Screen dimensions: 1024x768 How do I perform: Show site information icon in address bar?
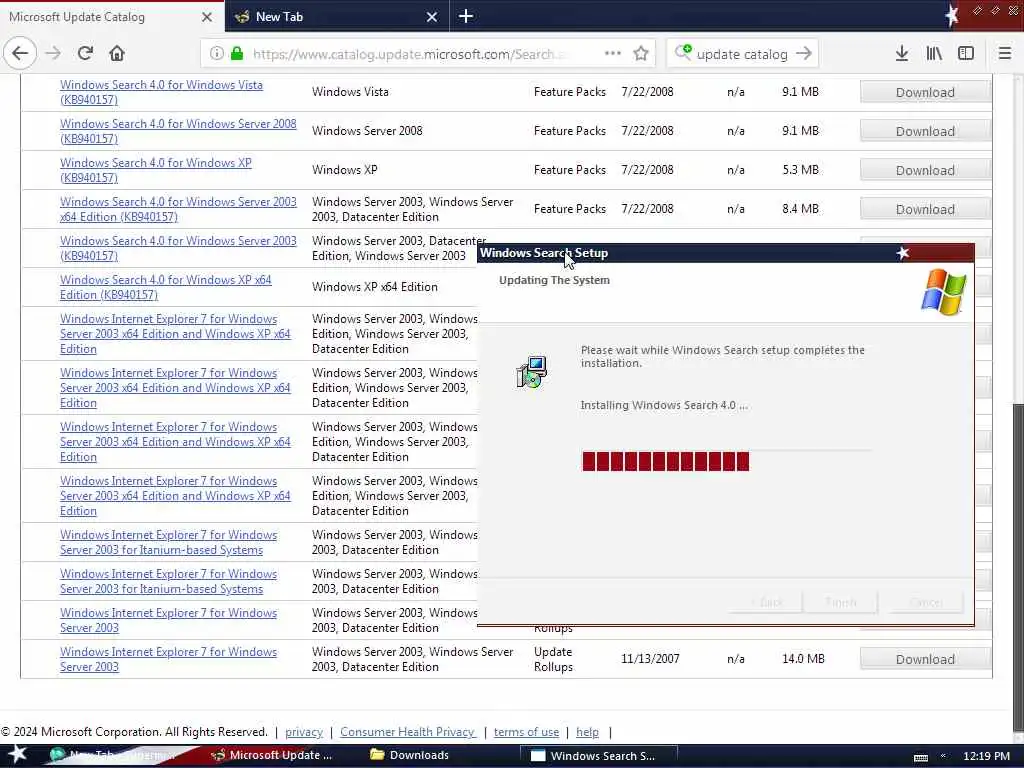217,54
